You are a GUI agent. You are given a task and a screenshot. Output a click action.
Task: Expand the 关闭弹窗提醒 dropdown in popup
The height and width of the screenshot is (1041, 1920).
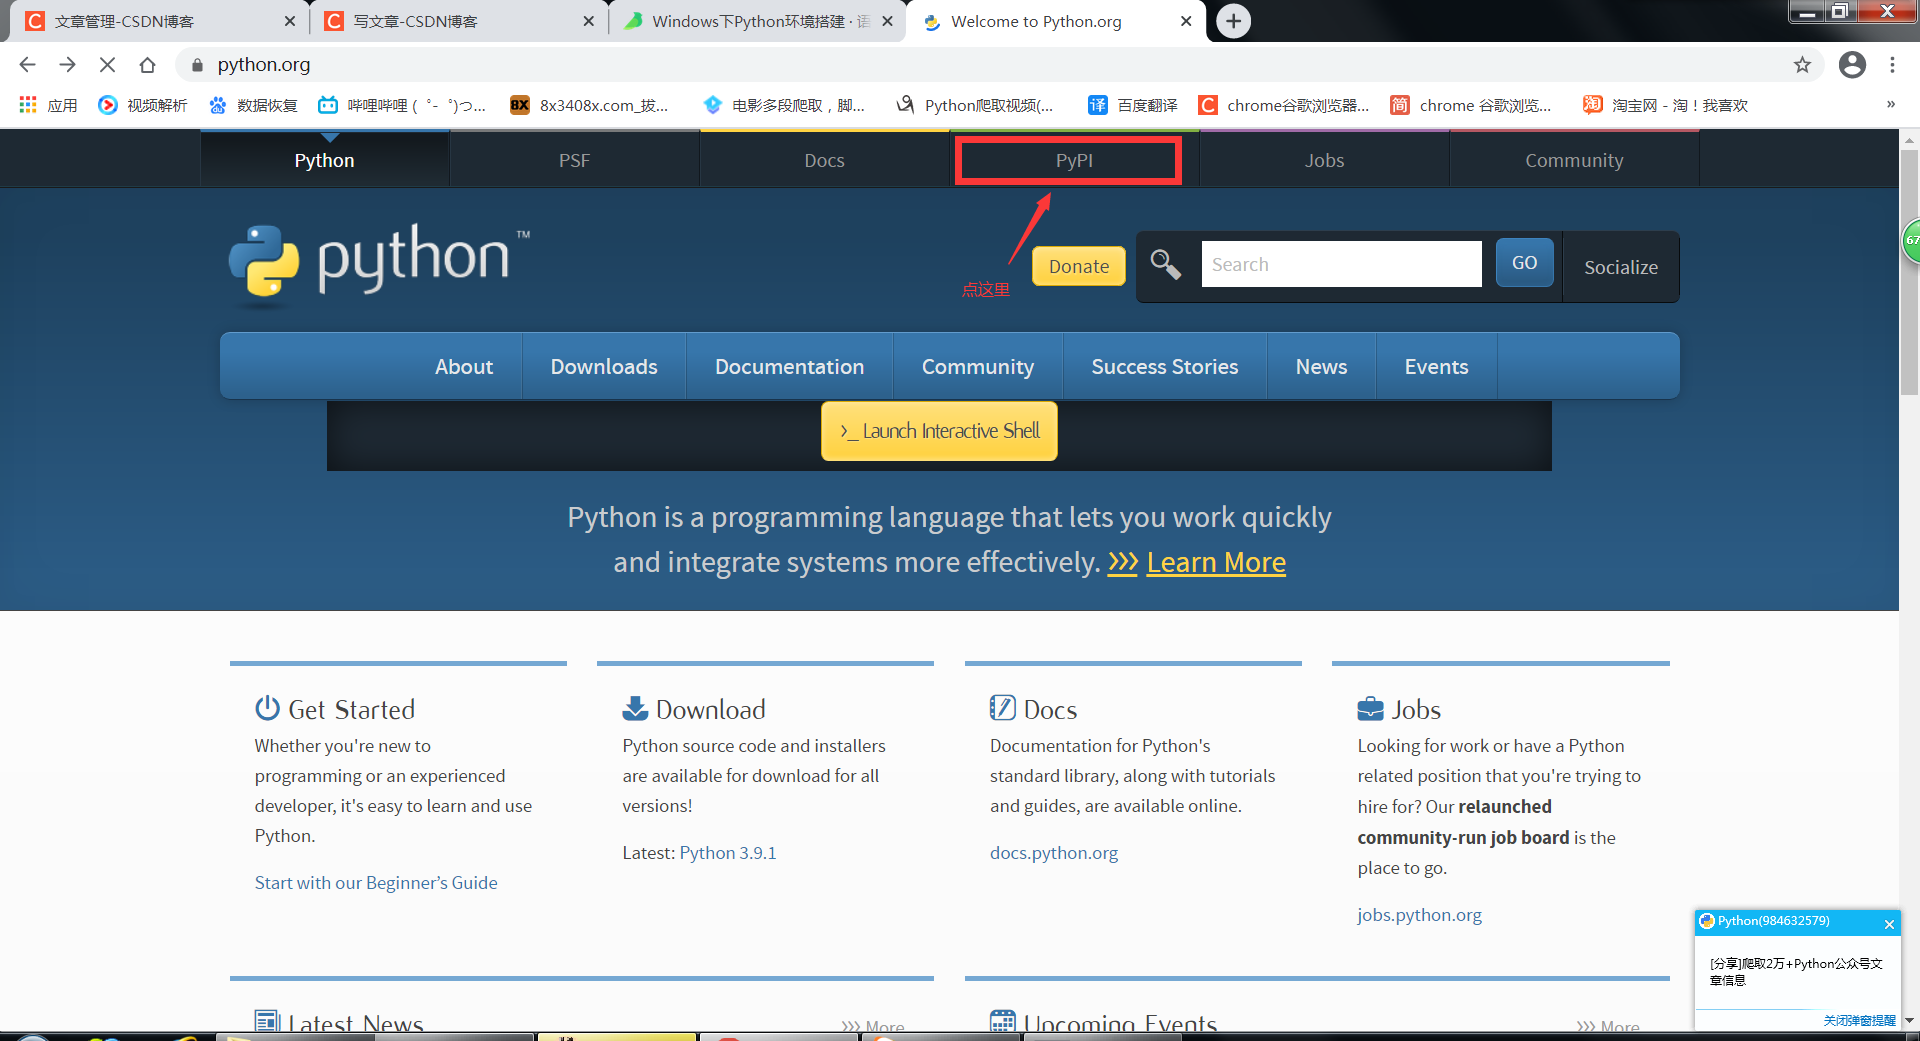coord(1859,1021)
